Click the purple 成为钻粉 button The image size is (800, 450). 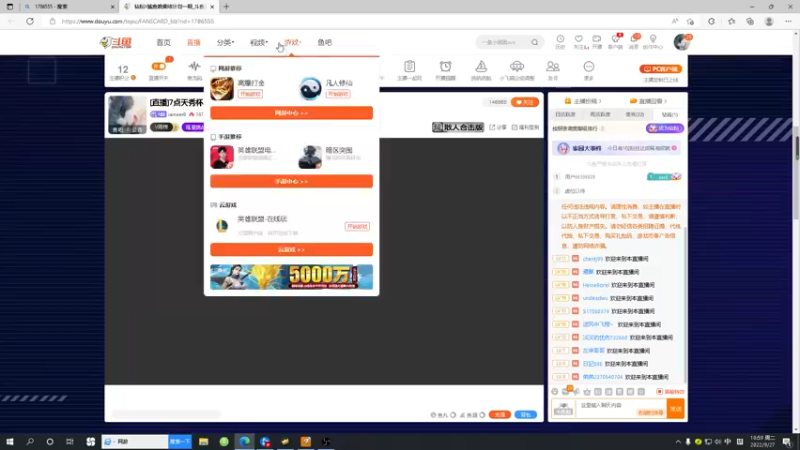pyautogui.click(x=665, y=128)
